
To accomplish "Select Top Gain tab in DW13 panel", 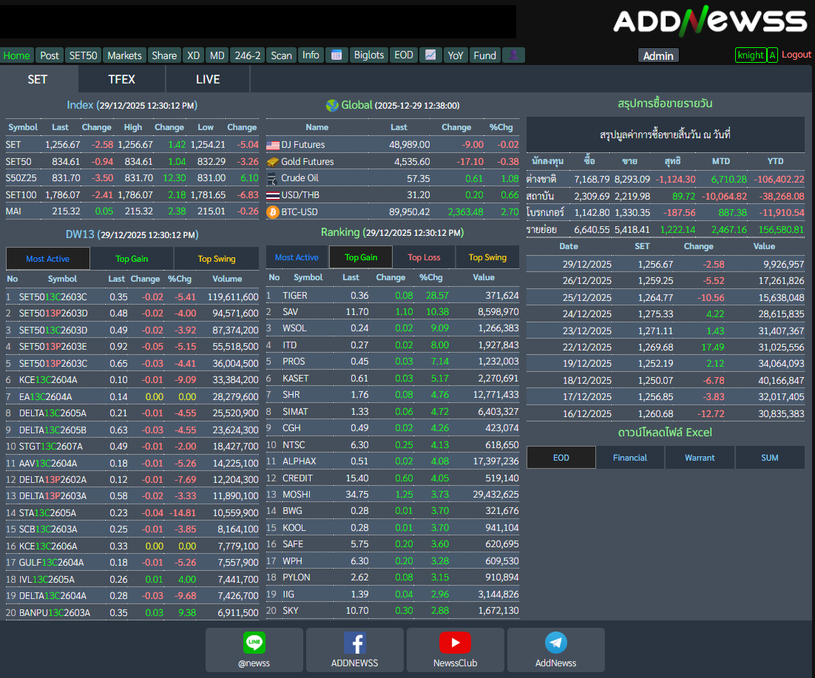I will (132, 258).
